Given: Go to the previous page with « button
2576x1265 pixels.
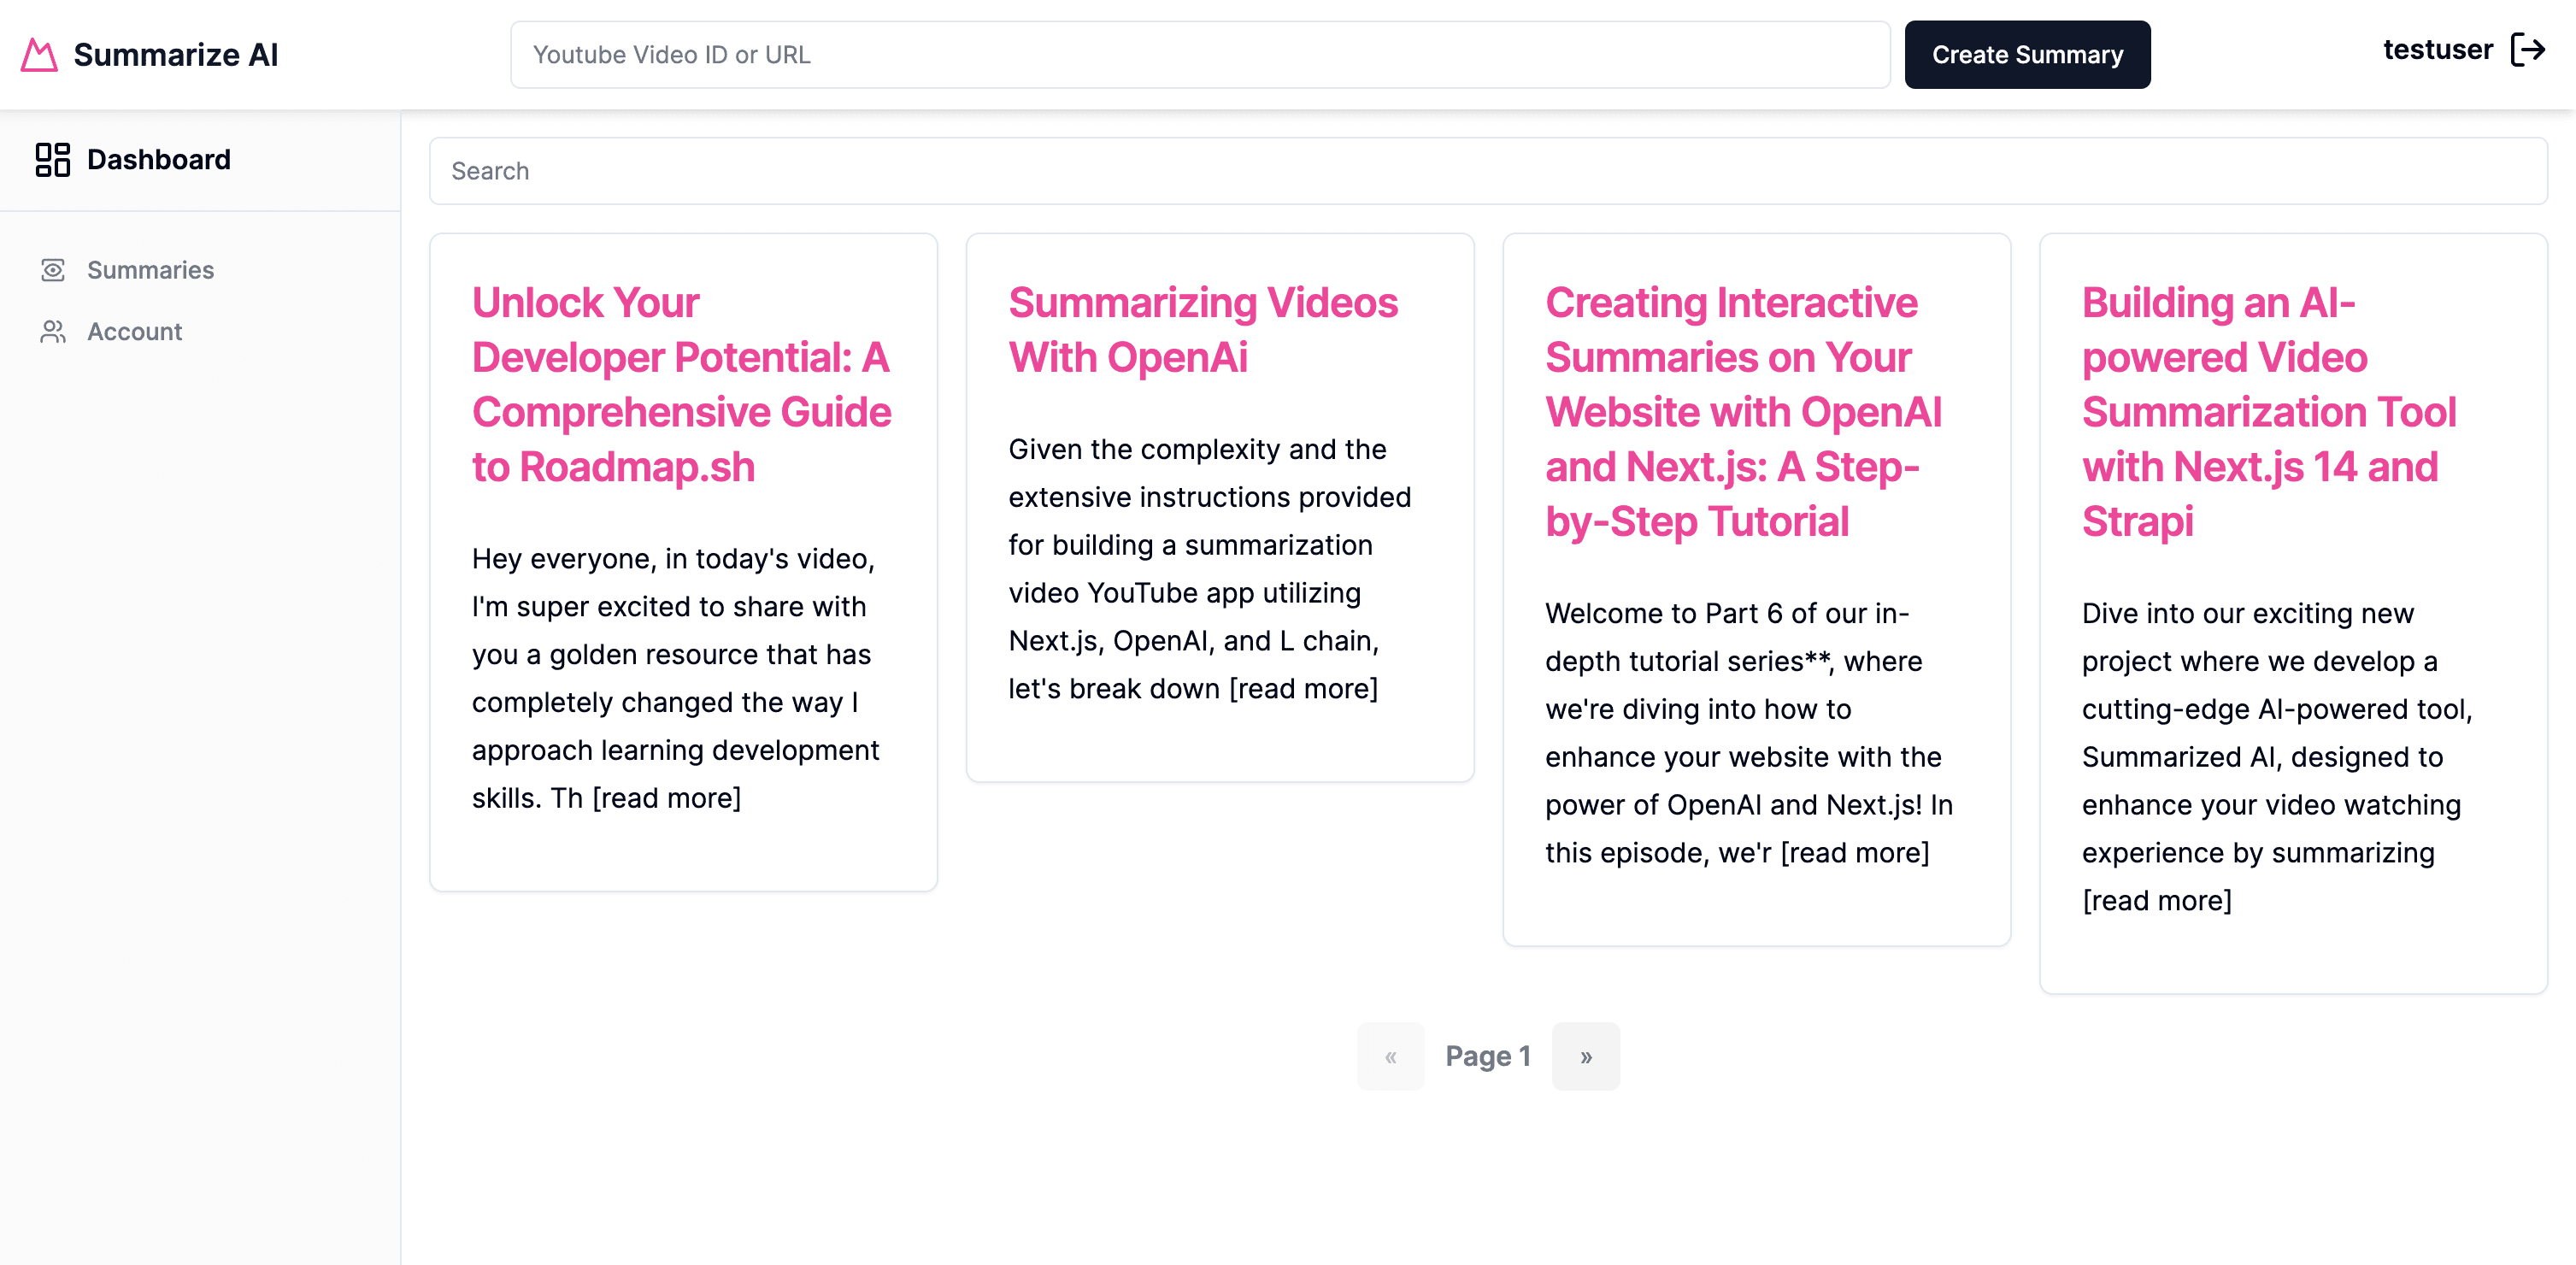Looking at the screenshot, I should [x=1390, y=1057].
